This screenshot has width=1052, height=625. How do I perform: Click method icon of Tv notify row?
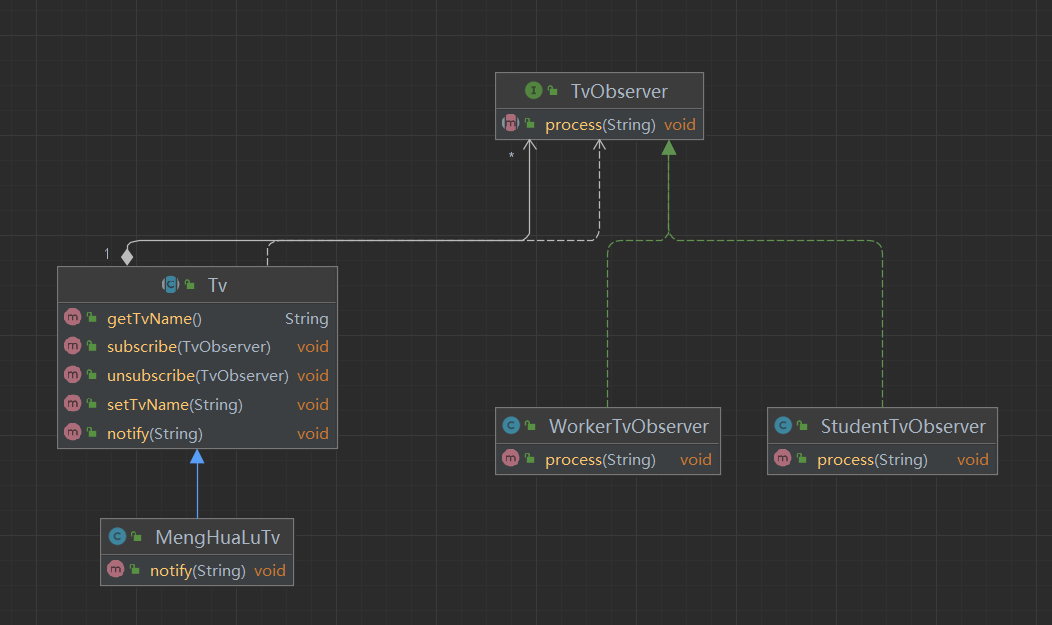(x=72, y=432)
